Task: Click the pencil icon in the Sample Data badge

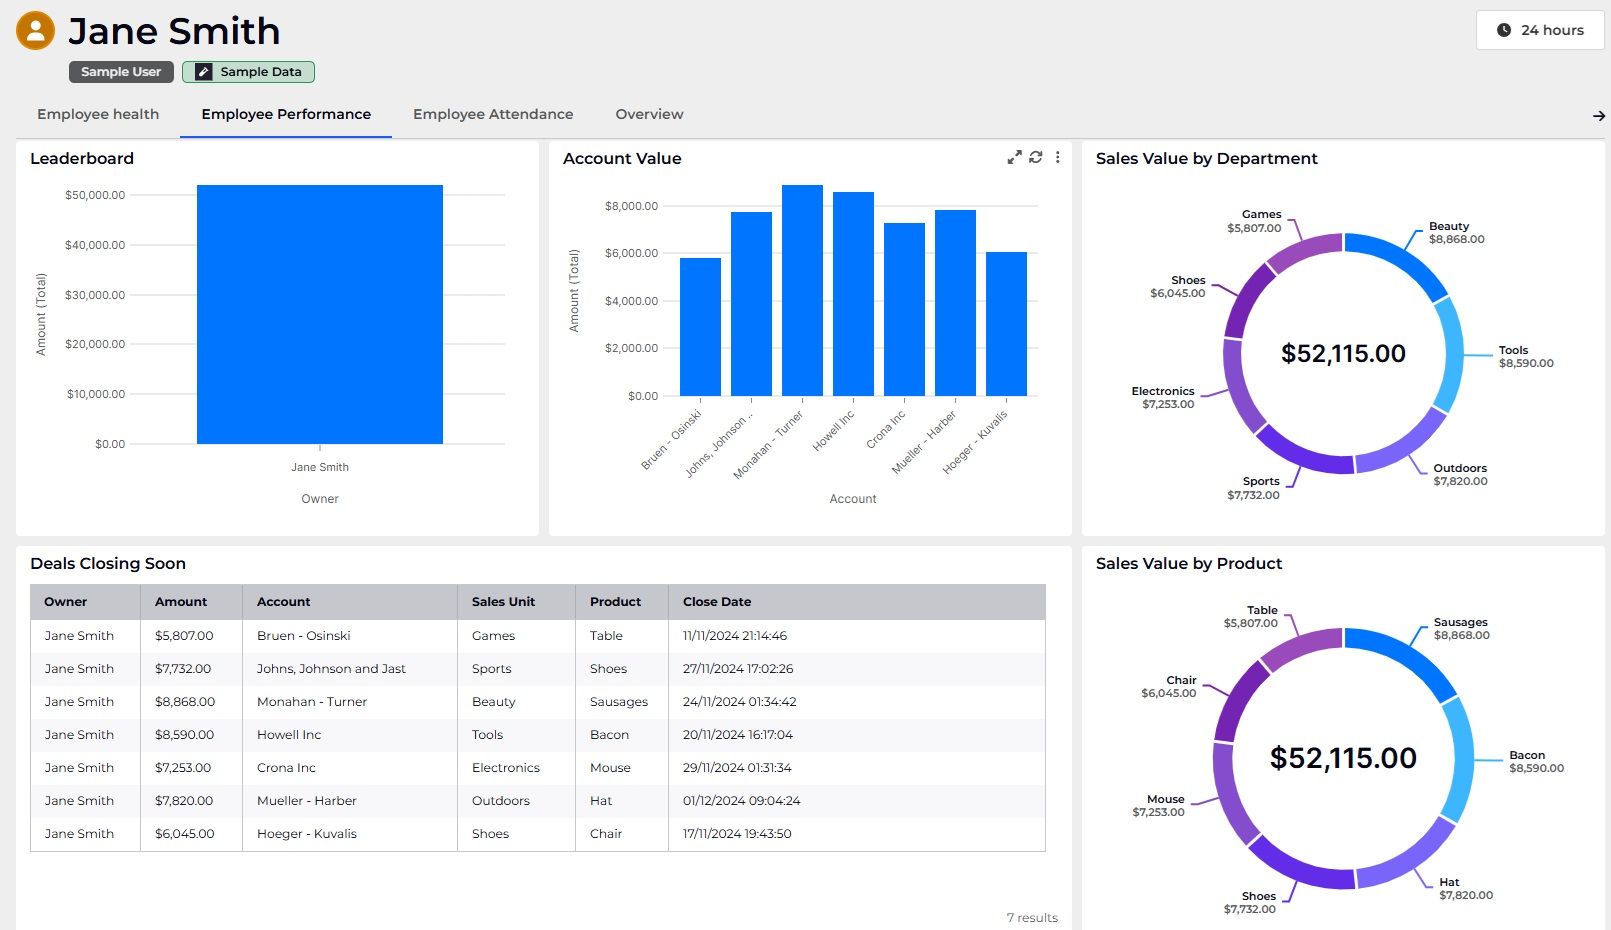Action: click(203, 72)
